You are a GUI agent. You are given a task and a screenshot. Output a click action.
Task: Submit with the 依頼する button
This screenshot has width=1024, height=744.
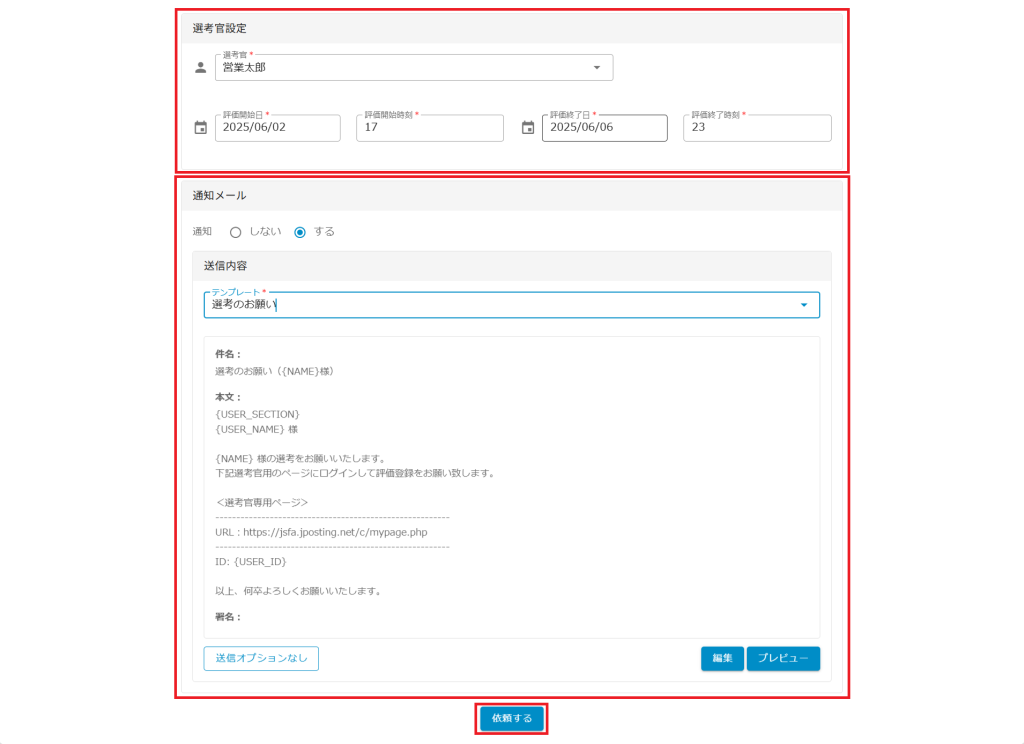pyautogui.click(x=512, y=718)
